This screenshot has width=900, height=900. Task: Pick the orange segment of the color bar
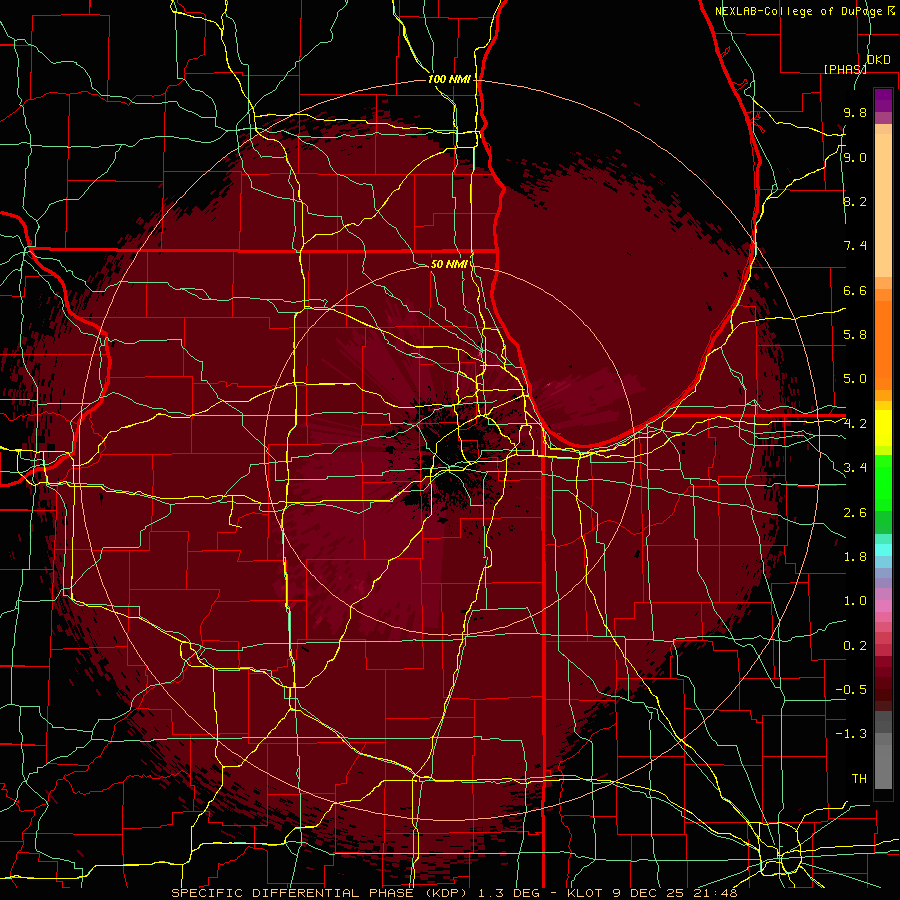point(883,345)
